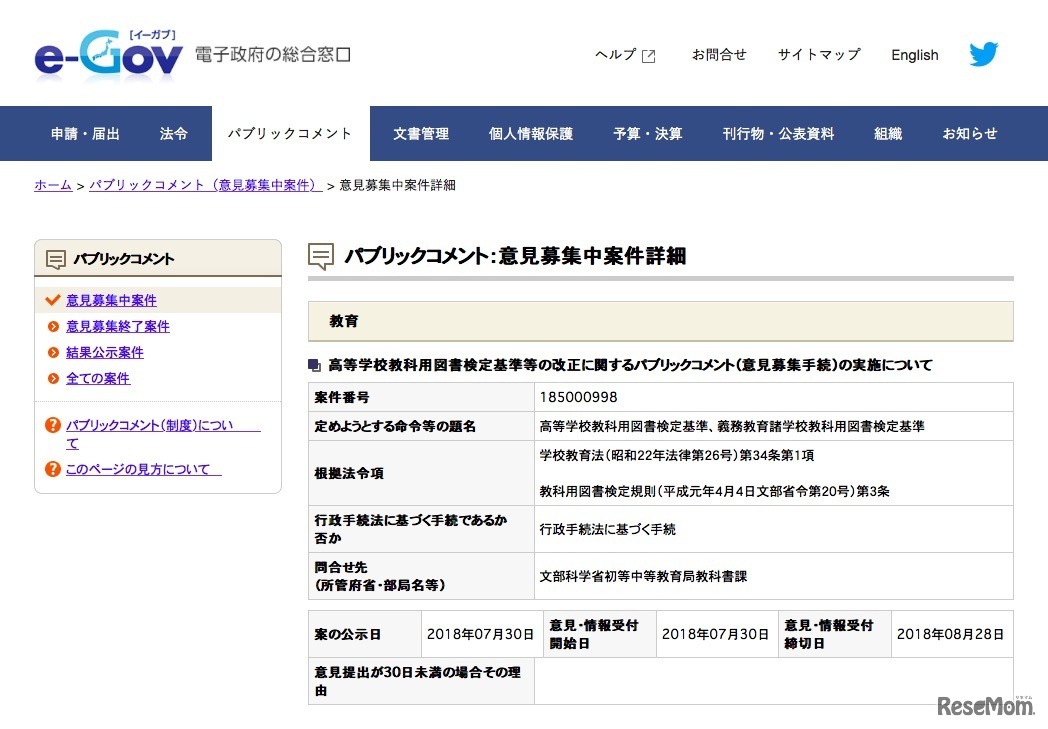
Task: Click the 高等学校教科用図書検定基準等の改正 case title
Action: coord(630,365)
